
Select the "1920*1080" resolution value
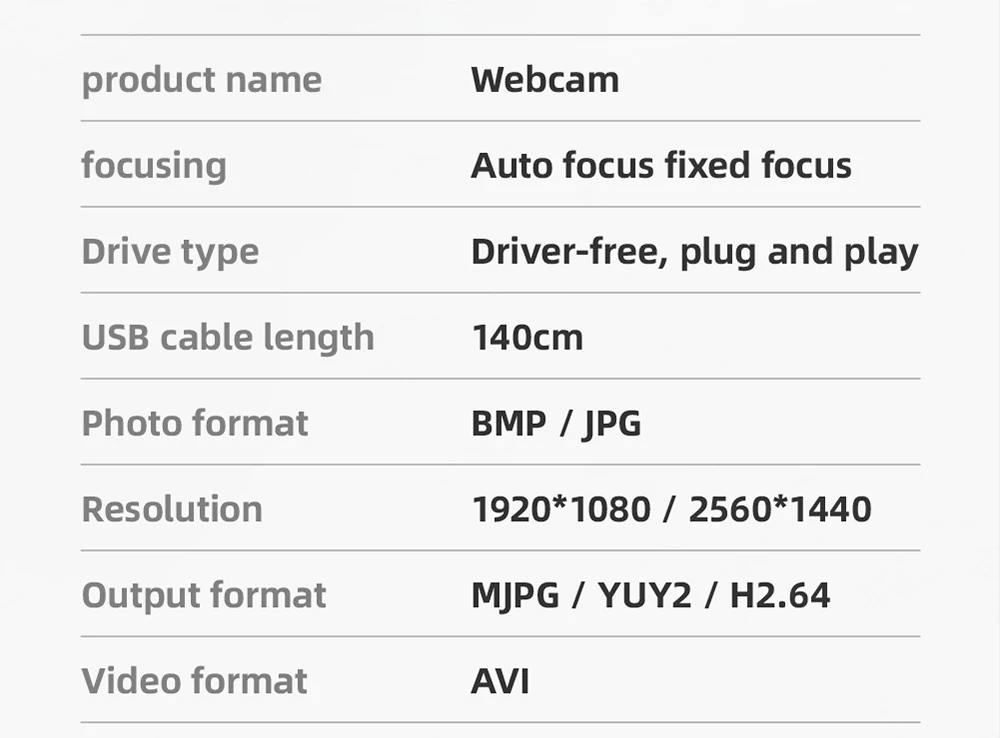tap(560, 510)
